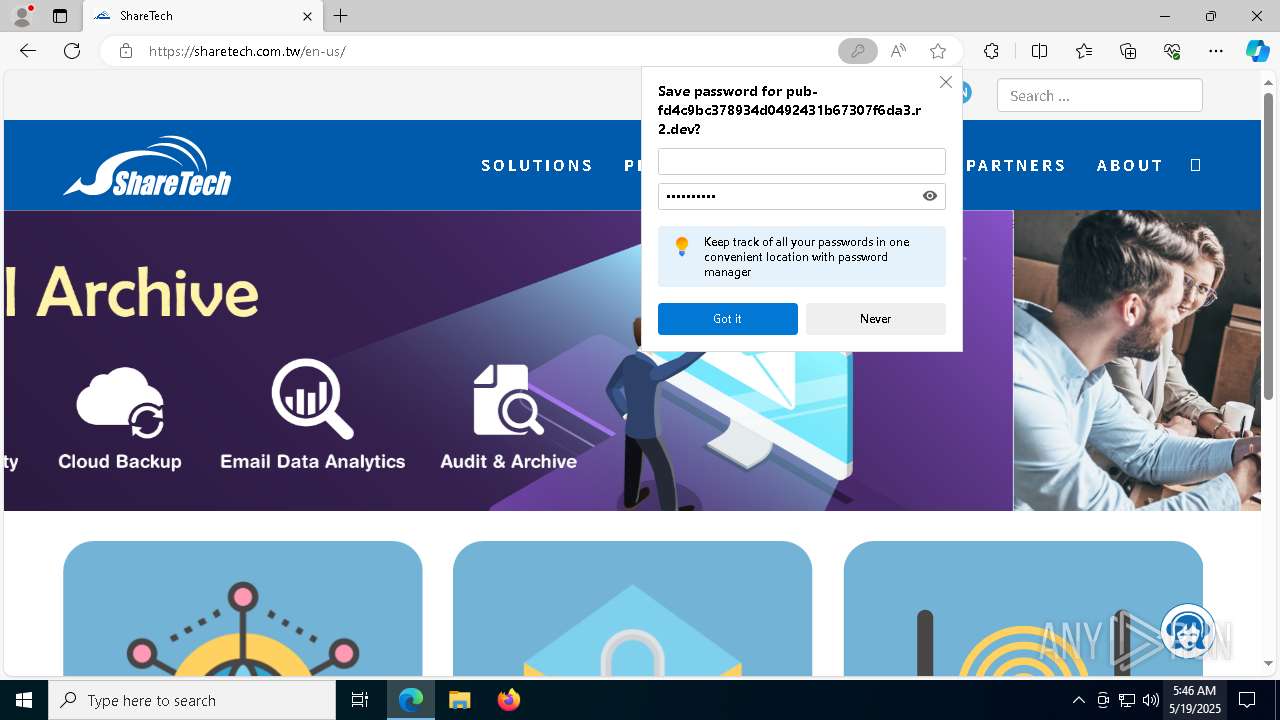The height and width of the screenshot is (720, 1280).
Task: Open SOLUTIONS navigation menu
Action: (537, 165)
